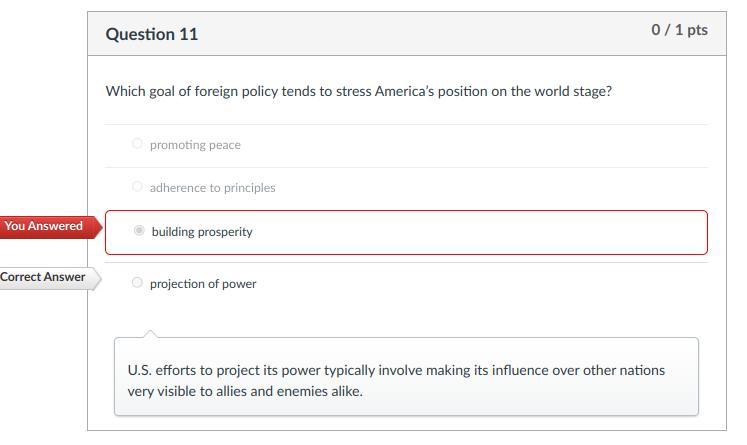Click the "Question 11" heading

tap(152, 34)
